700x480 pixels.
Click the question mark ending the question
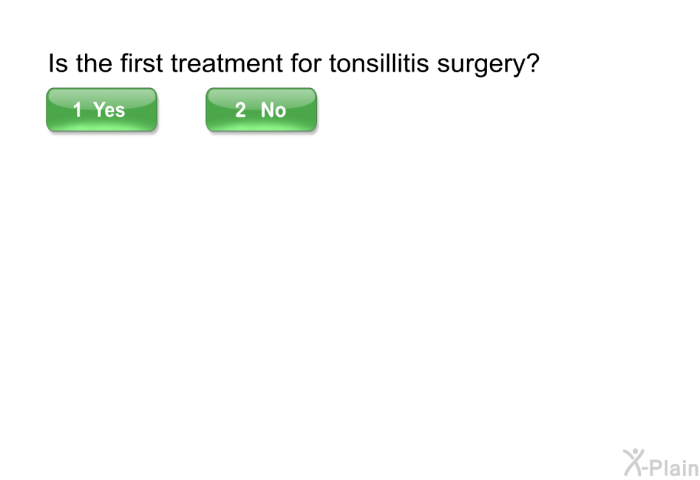coord(533,65)
